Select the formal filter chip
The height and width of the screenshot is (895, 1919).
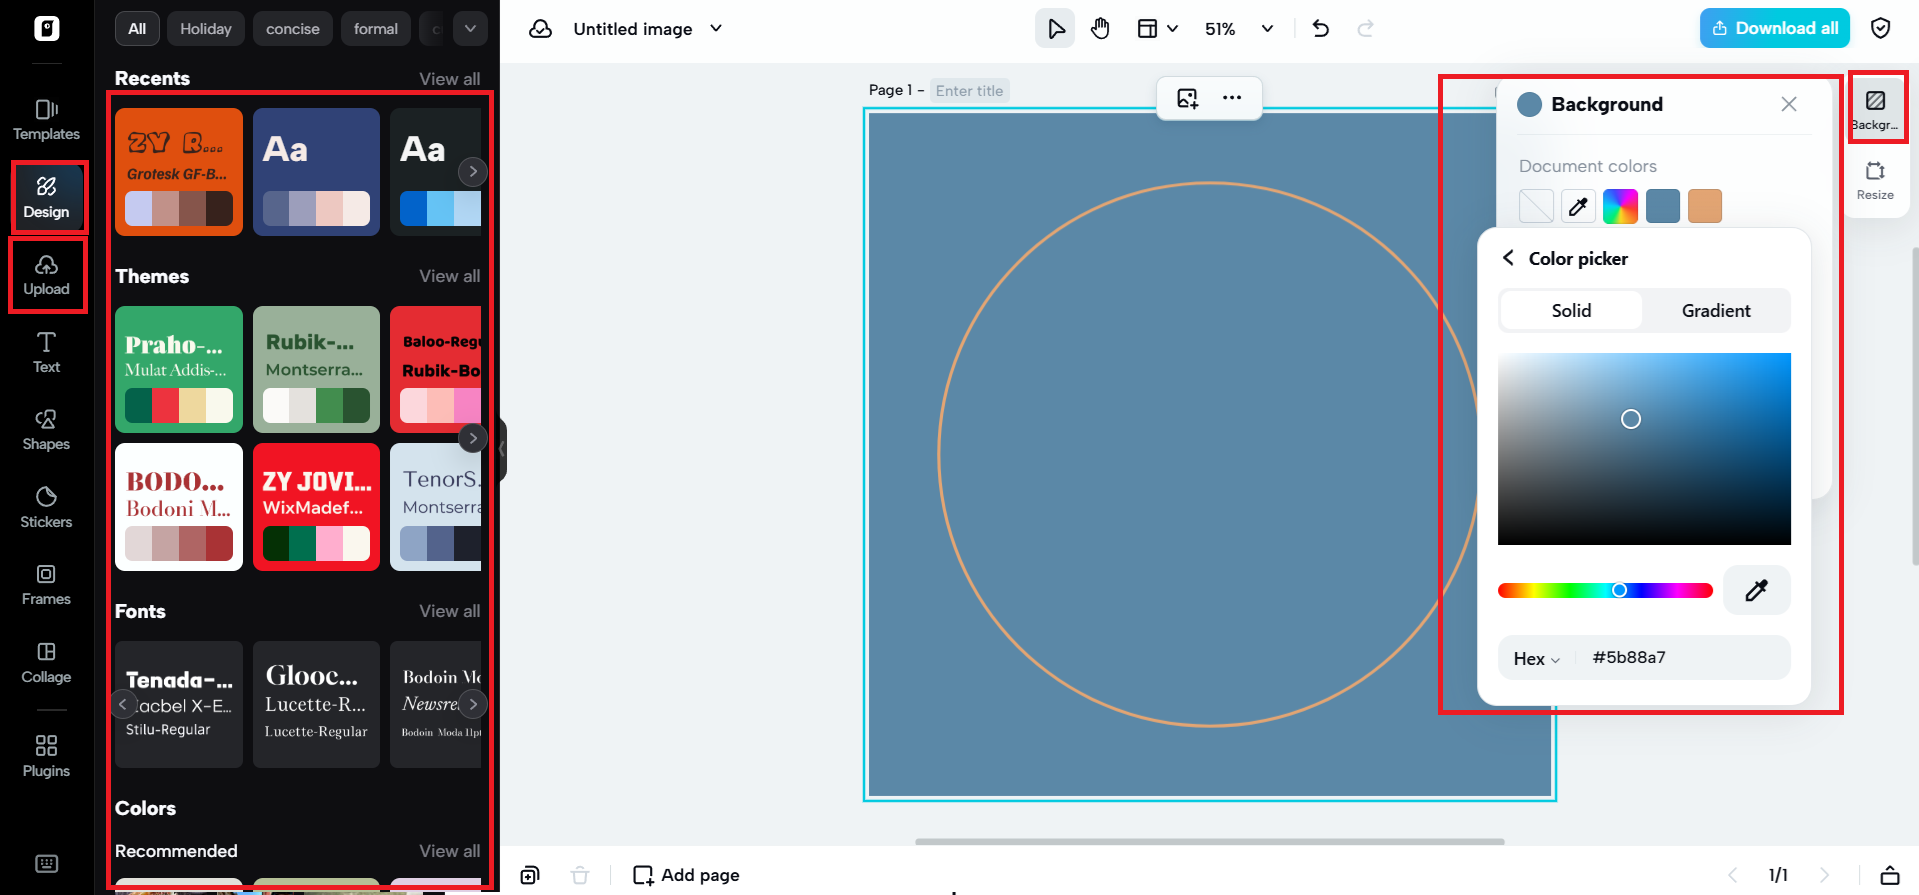click(x=376, y=29)
